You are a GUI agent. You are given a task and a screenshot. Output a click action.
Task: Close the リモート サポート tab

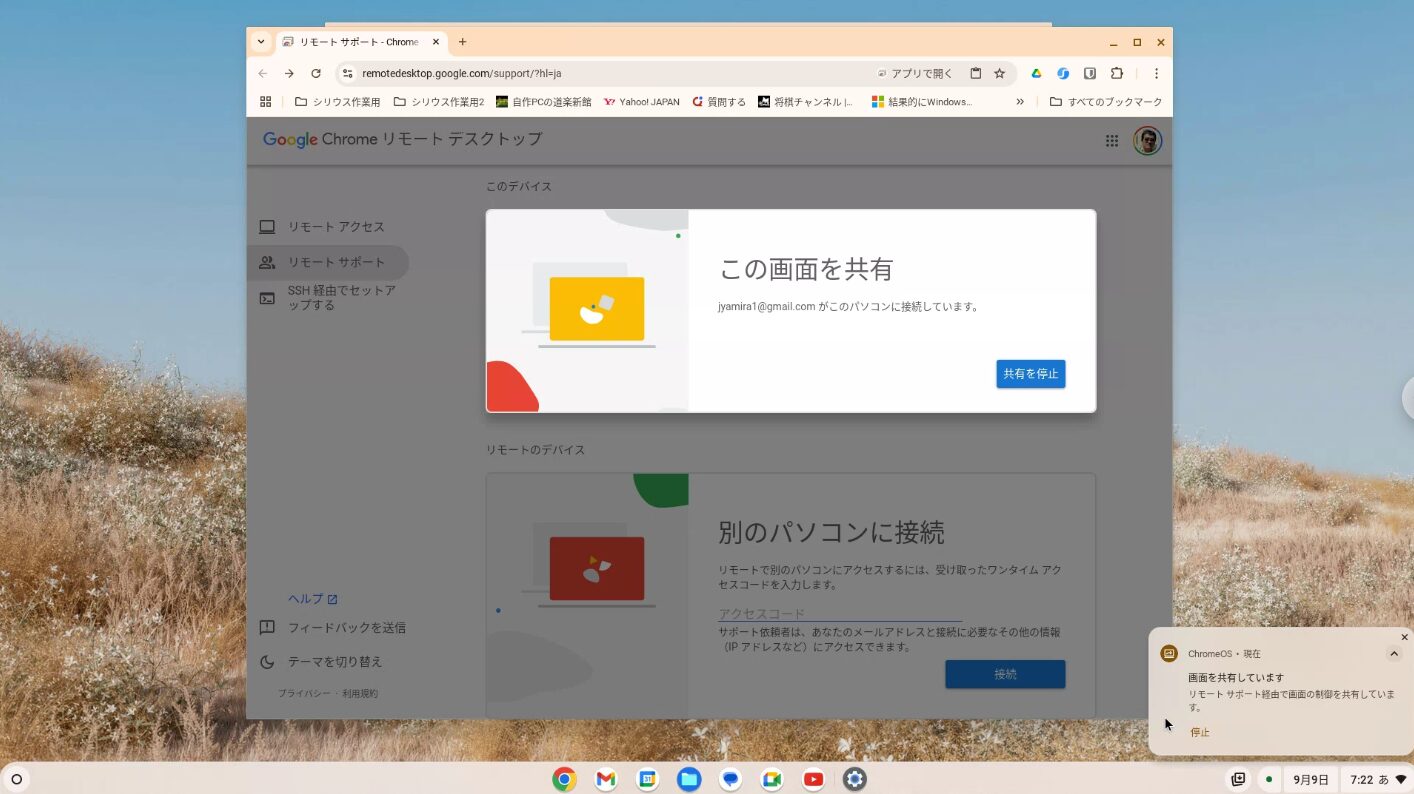click(435, 42)
